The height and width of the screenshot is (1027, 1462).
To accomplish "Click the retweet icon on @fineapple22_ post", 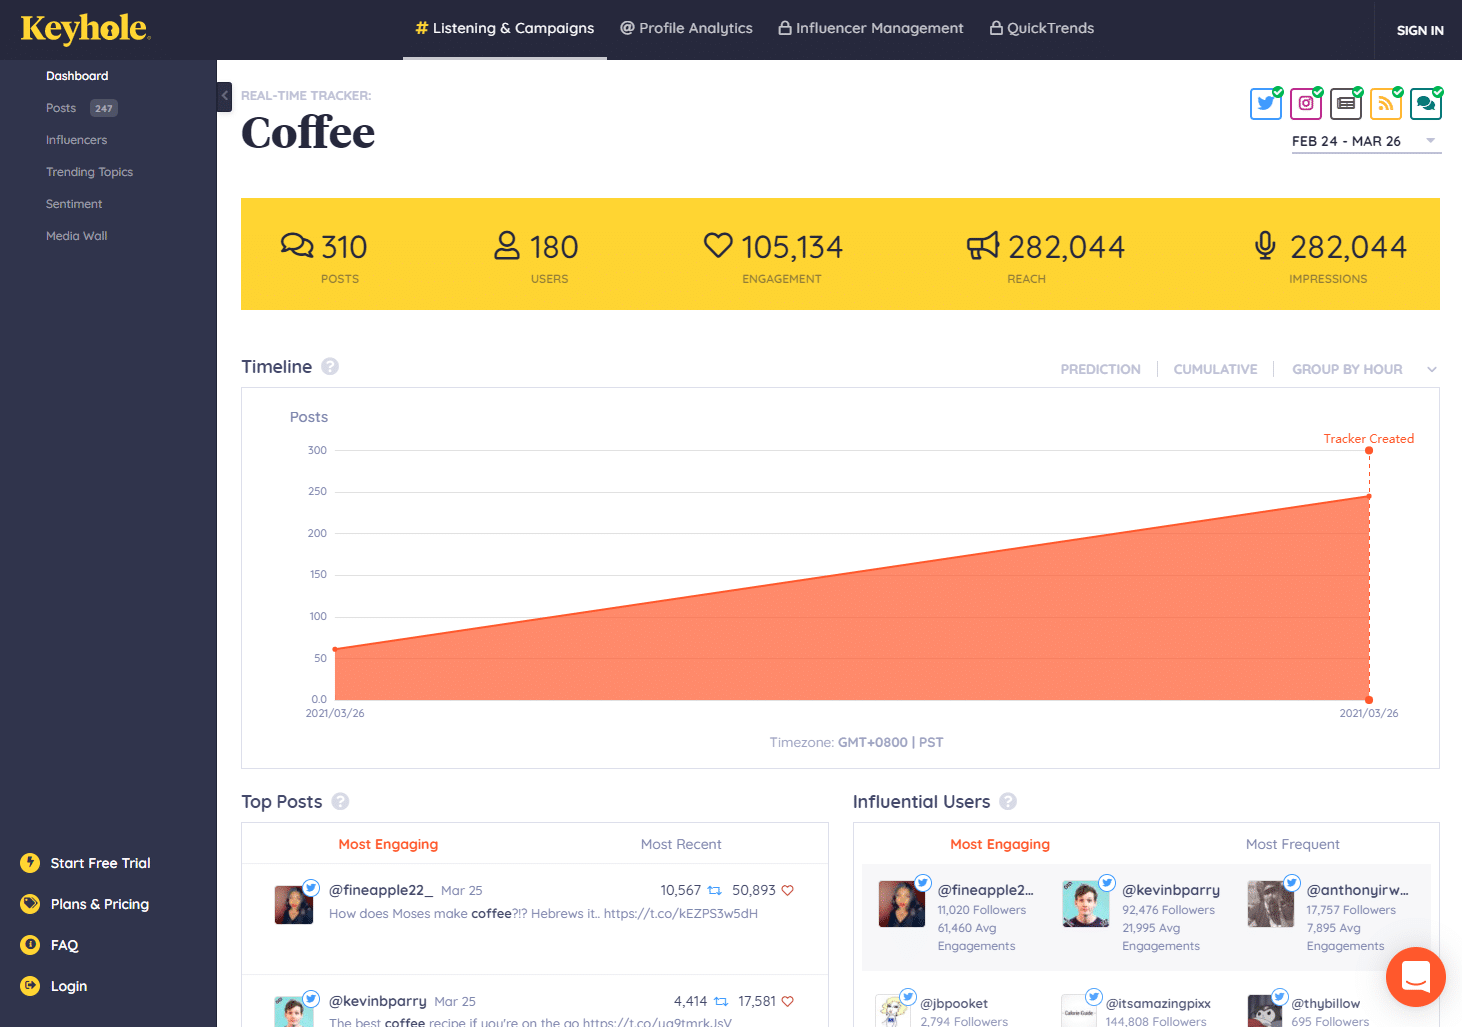I will pos(714,890).
